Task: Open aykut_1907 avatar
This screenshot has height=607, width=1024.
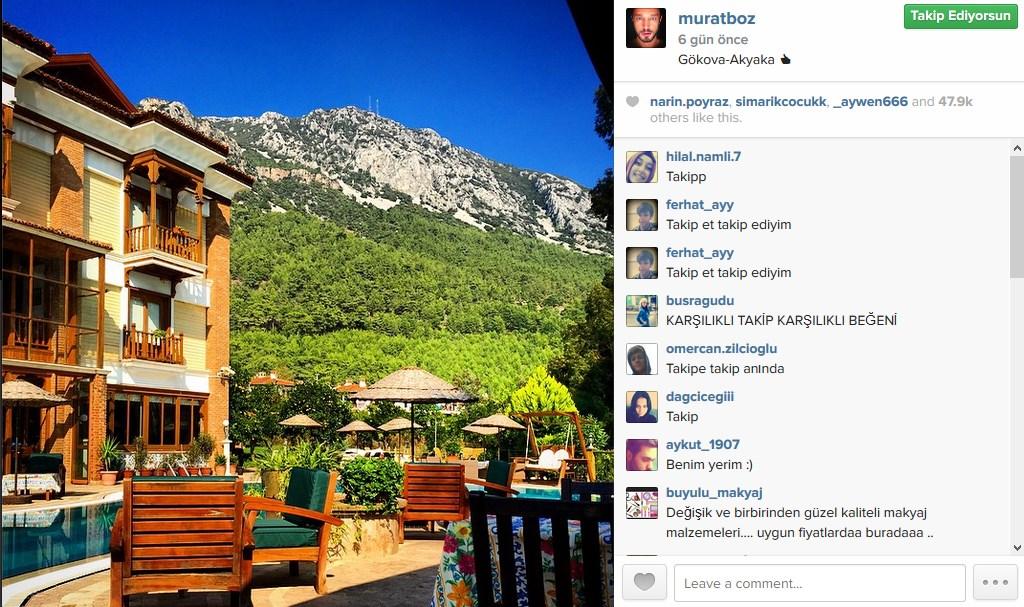Action: tap(641, 455)
